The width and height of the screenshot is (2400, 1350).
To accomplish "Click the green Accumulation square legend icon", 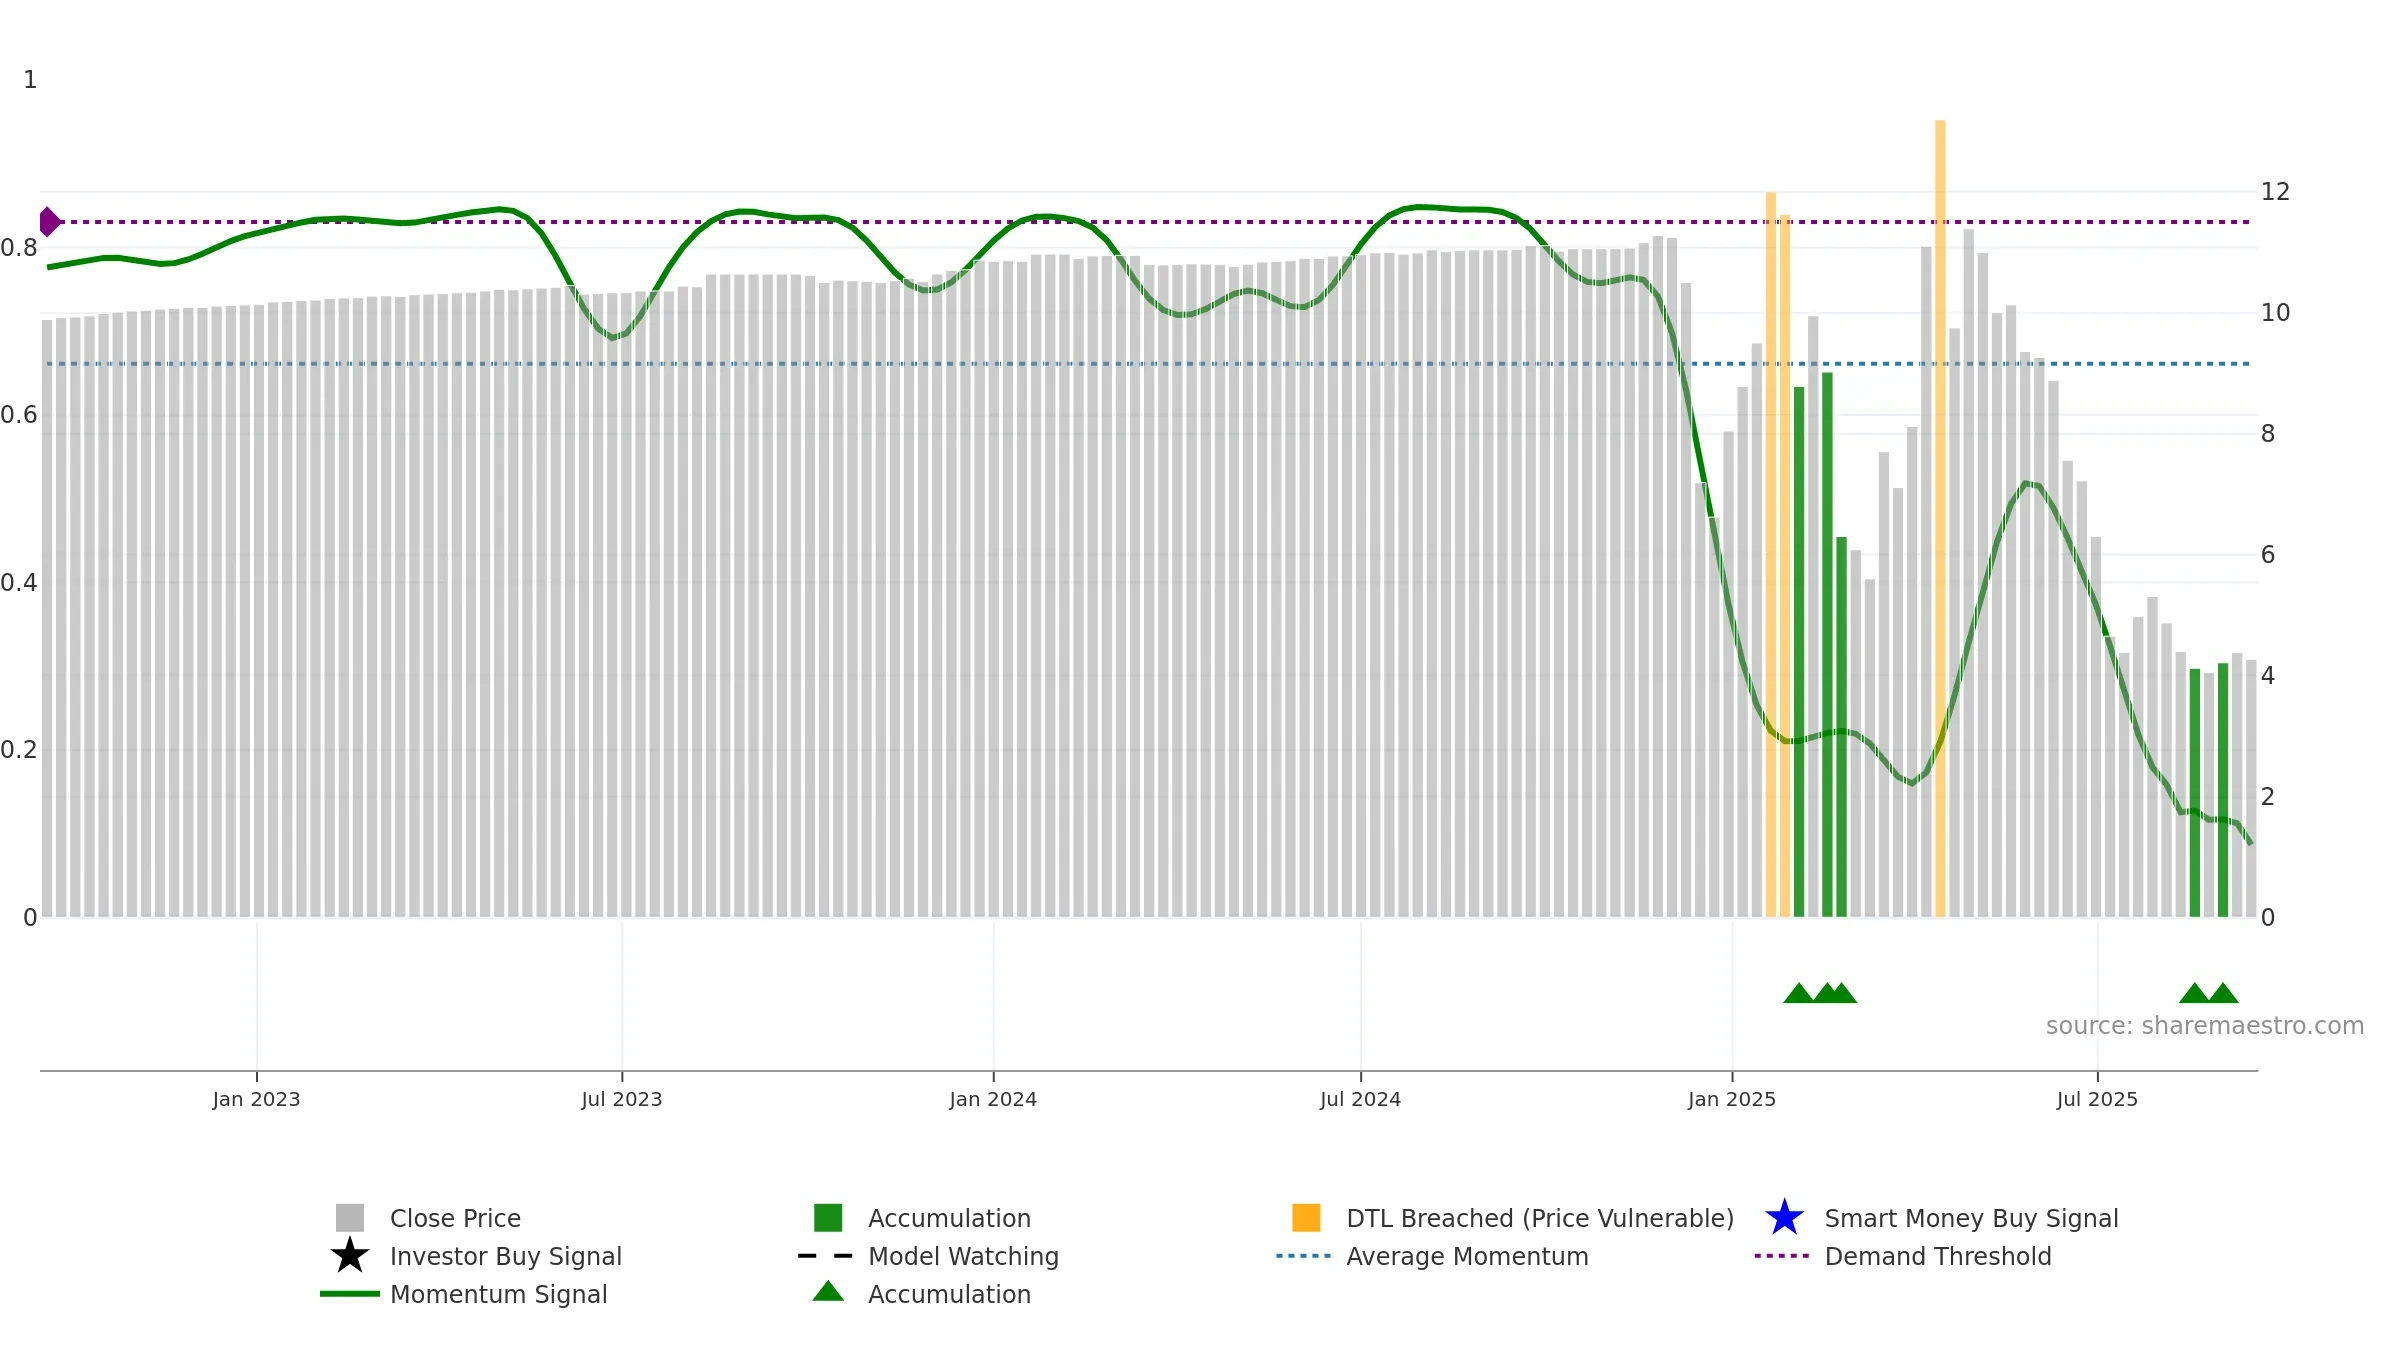I will click(828, 1218).
